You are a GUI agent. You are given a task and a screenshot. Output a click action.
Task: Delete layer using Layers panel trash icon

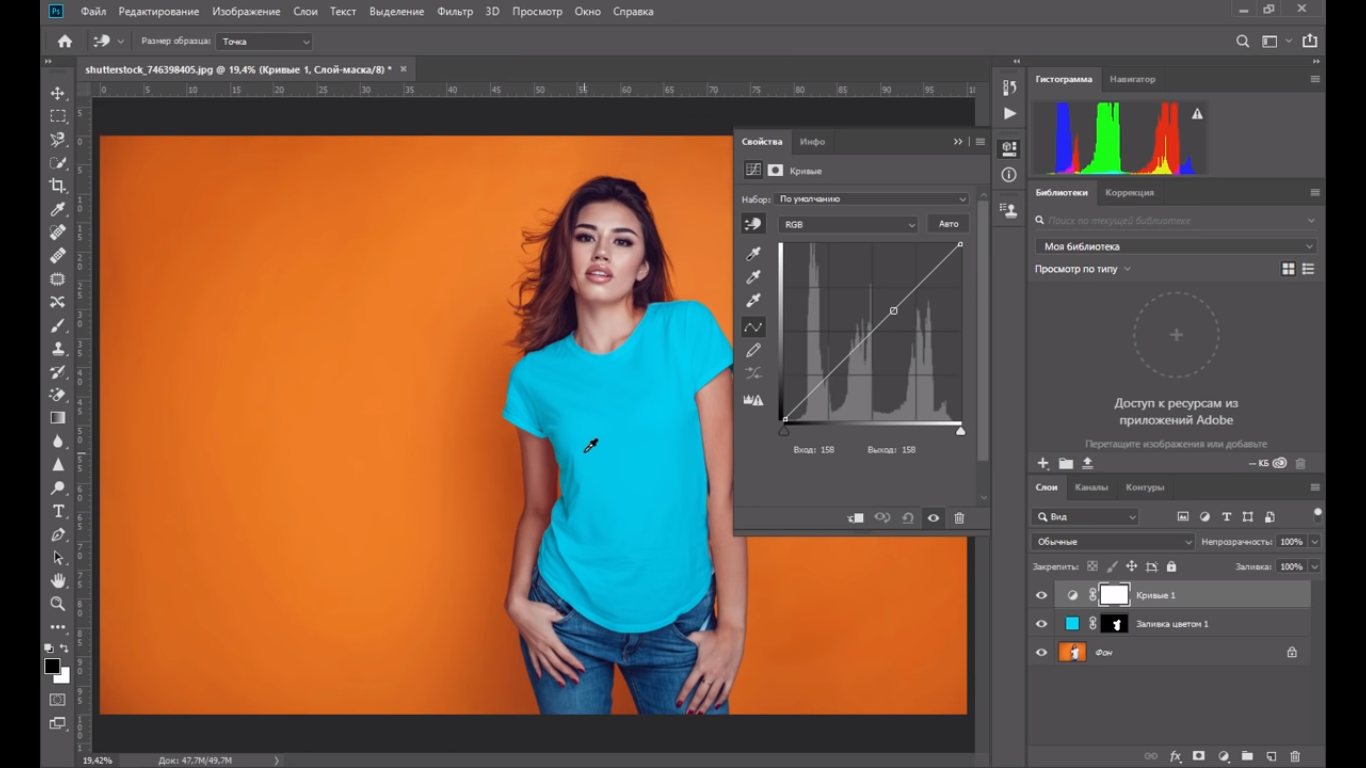[1296, 757]
